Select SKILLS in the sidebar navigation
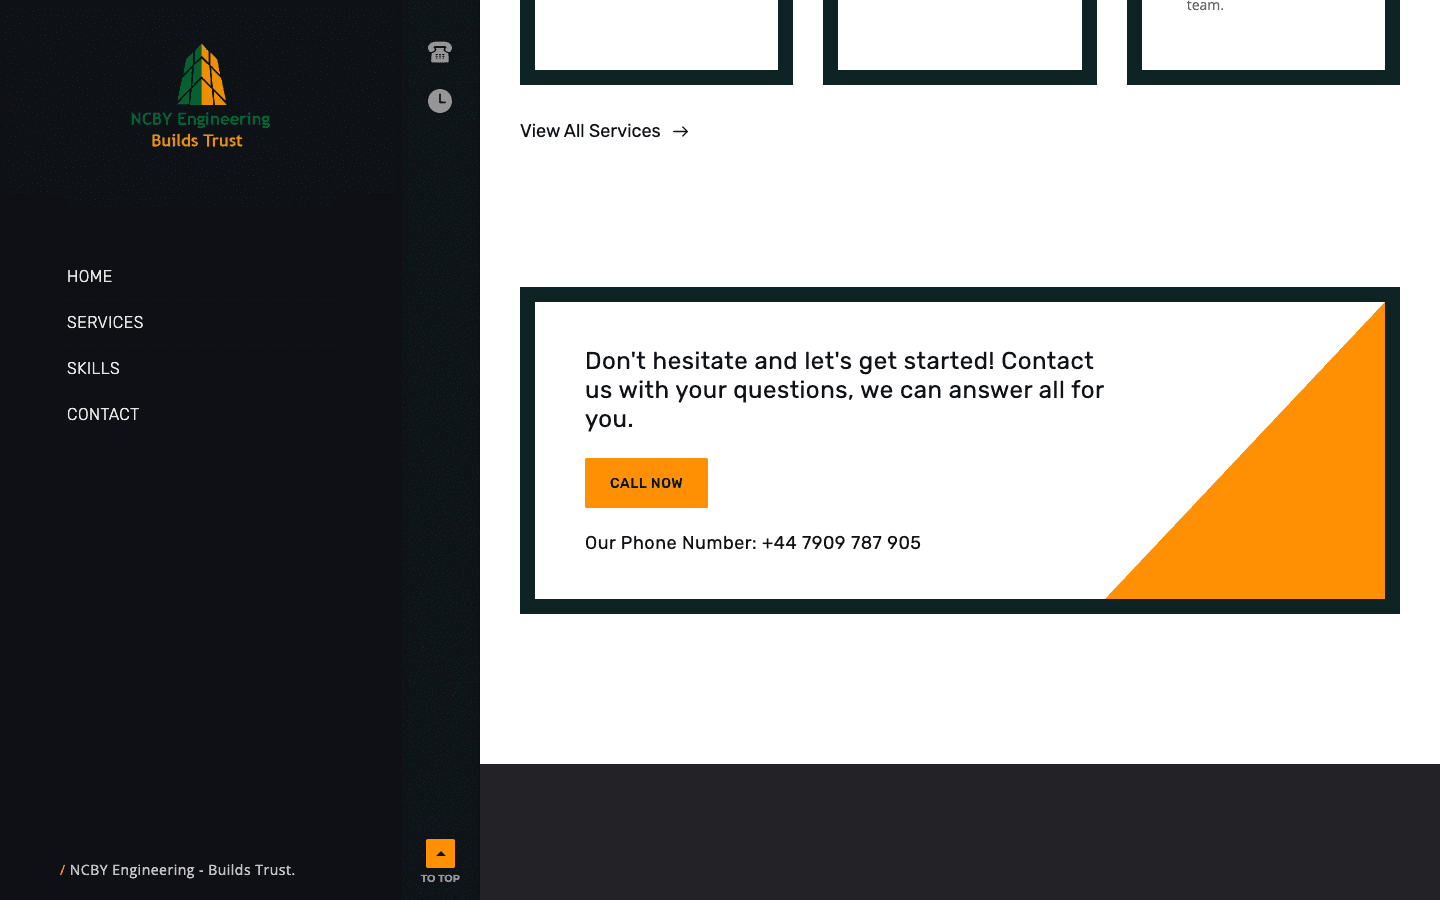 93,368
